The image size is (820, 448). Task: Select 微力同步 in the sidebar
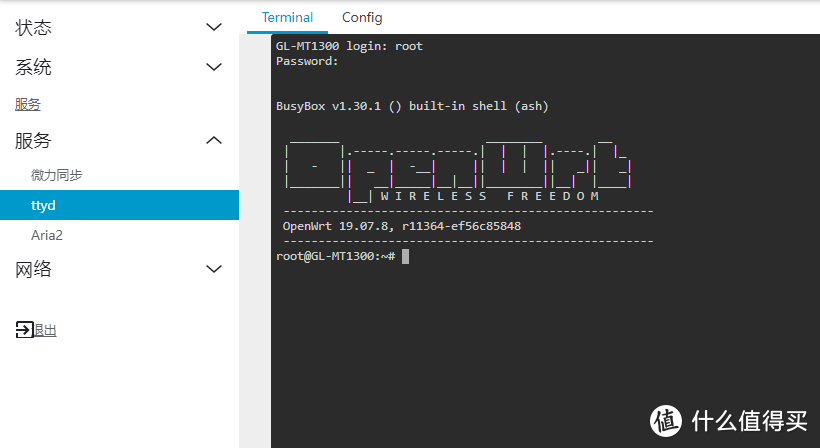(x=56, y=175)
